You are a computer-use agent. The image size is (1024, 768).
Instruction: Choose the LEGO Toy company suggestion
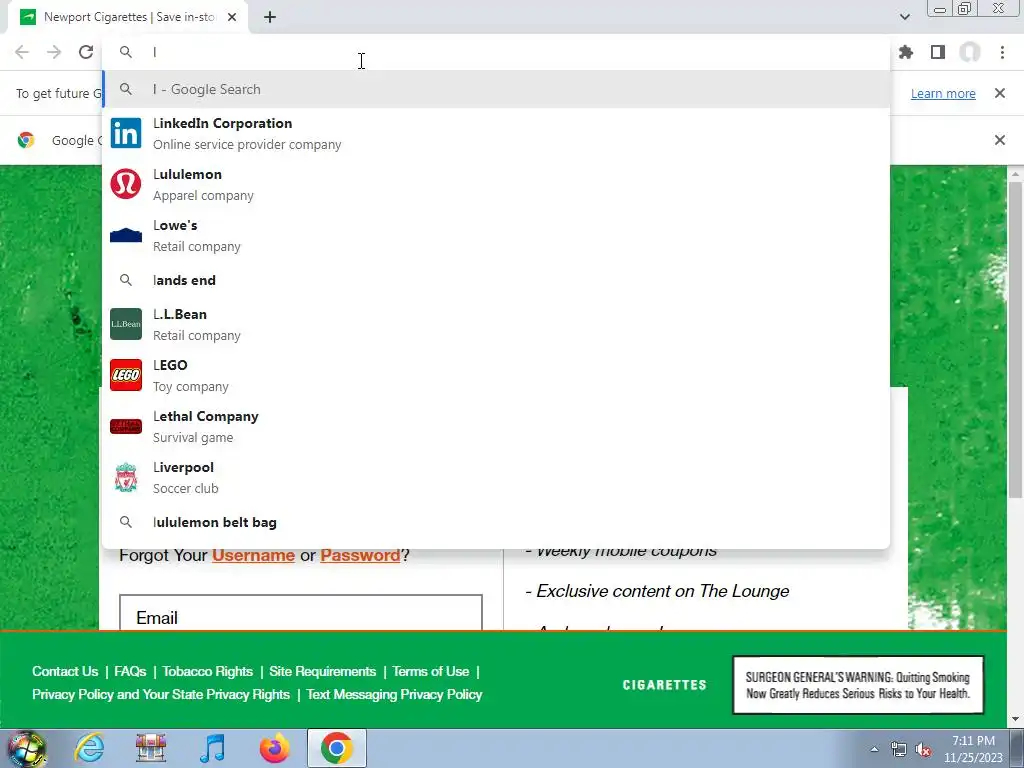[496, 376]
